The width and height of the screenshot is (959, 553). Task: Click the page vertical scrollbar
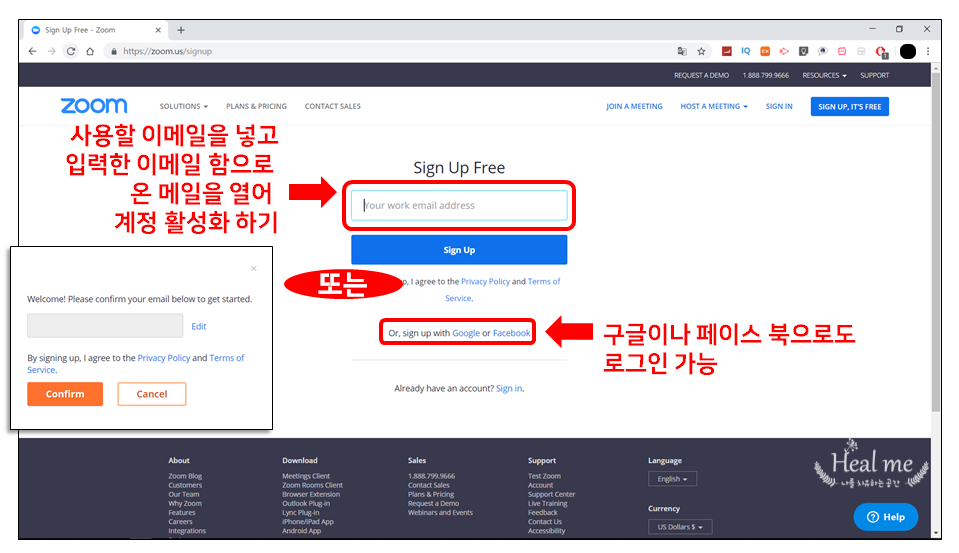tap(936, 242)
